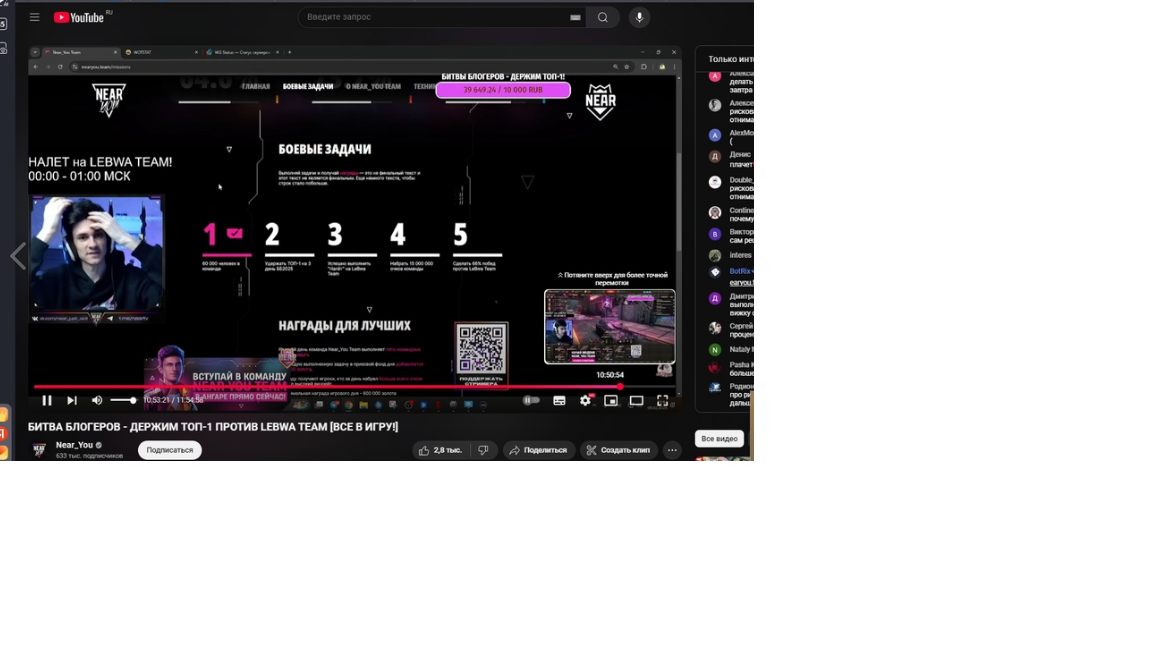Click the 'Сергей' chat author name
This screenshot has height=648, width=1152.
point(741,326)
